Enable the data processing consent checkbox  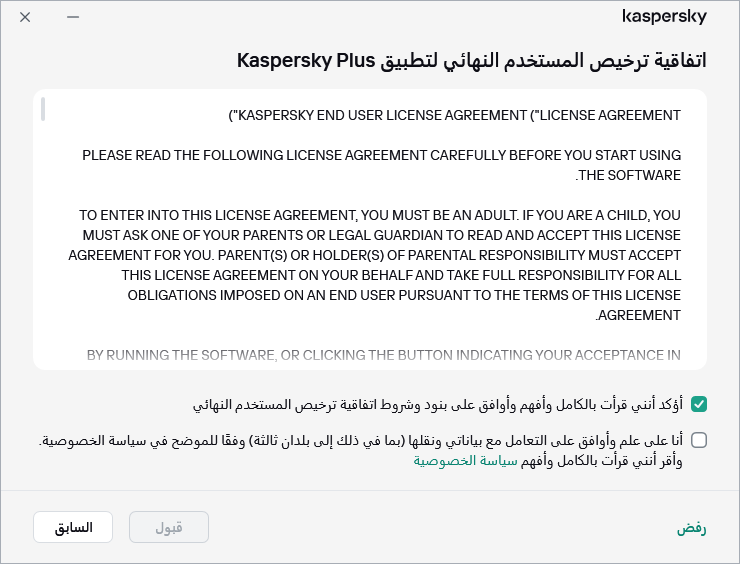[x=699, y=439]
